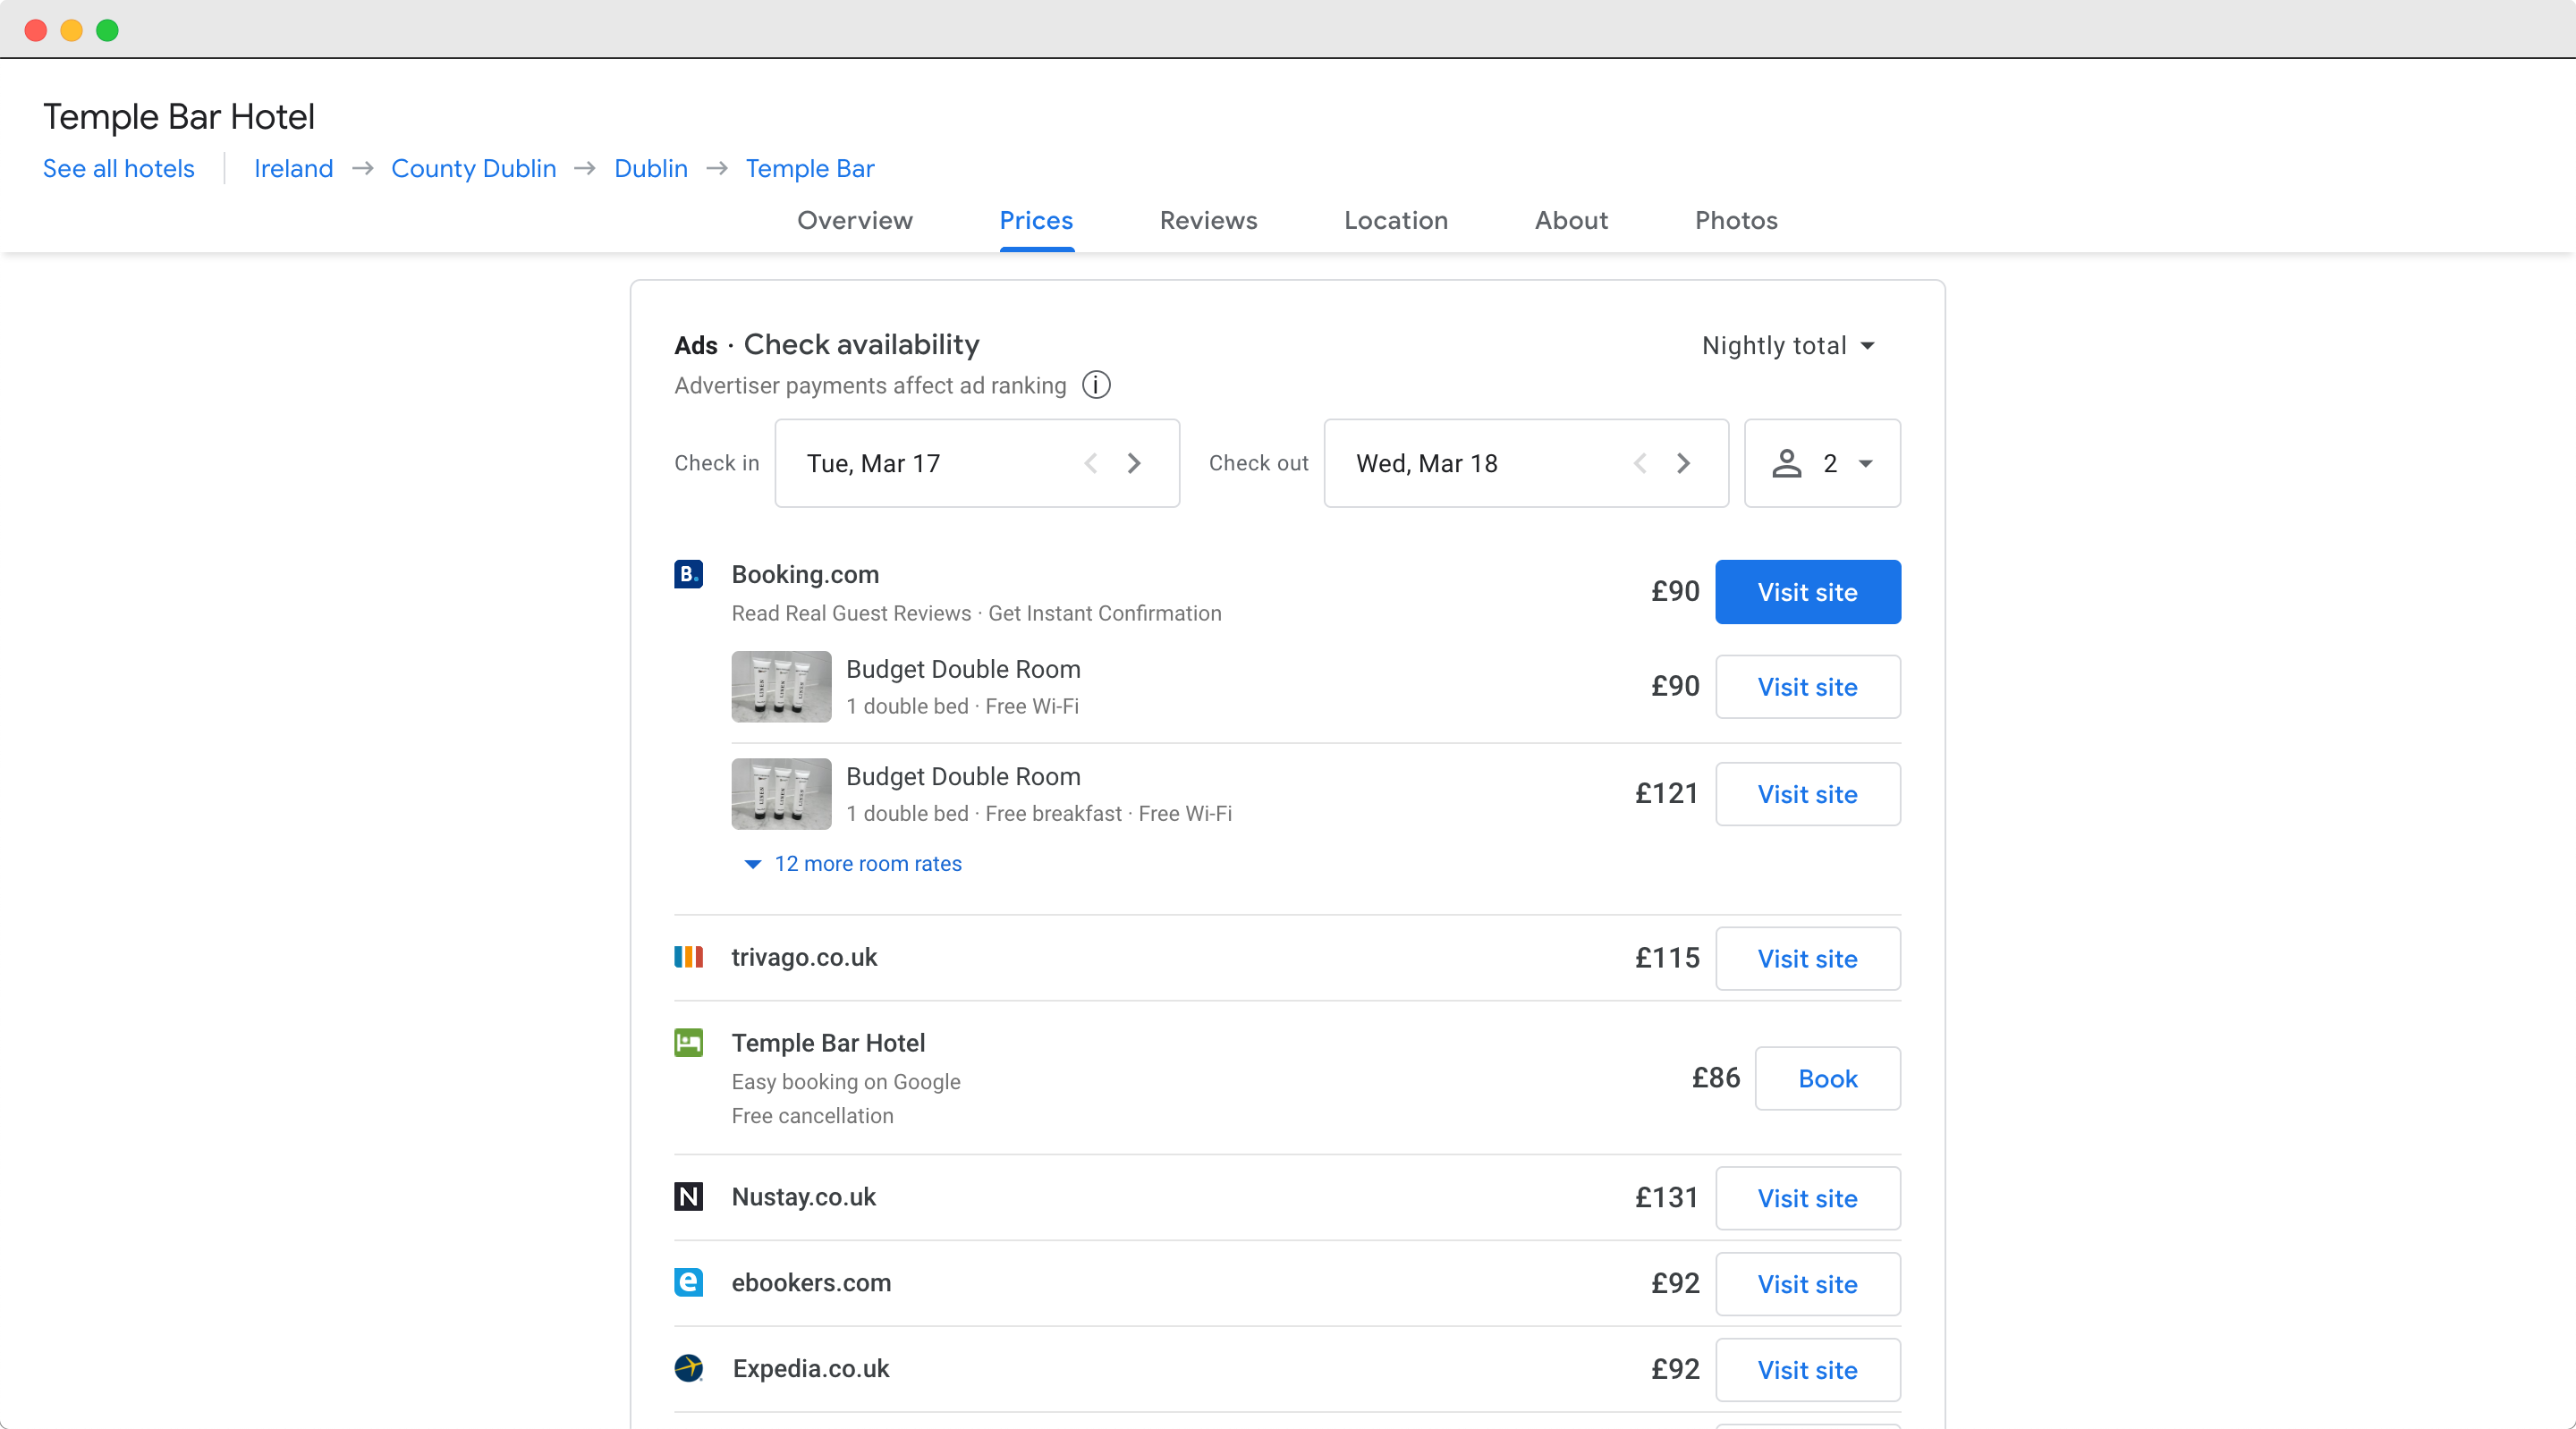Click the guests person icon

1787,463
